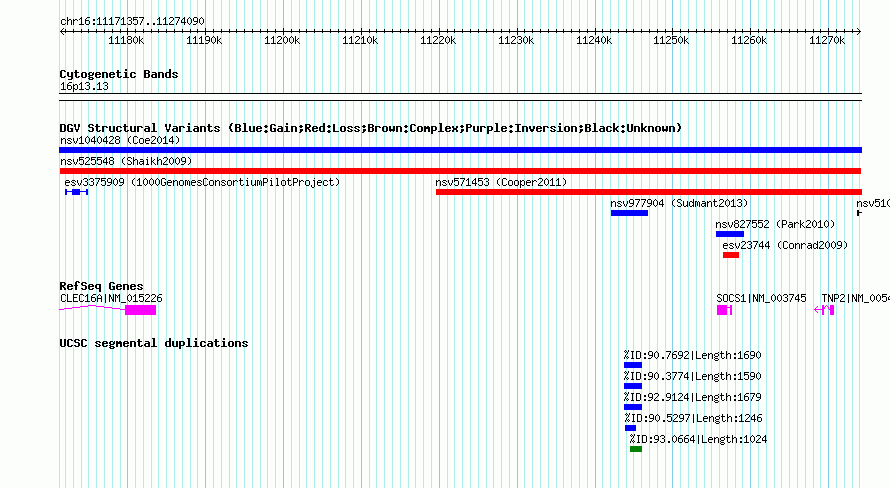Click the SOCS1|NM_003745 gene label
Screen dimensions: 890x488
tap(761, 298)
